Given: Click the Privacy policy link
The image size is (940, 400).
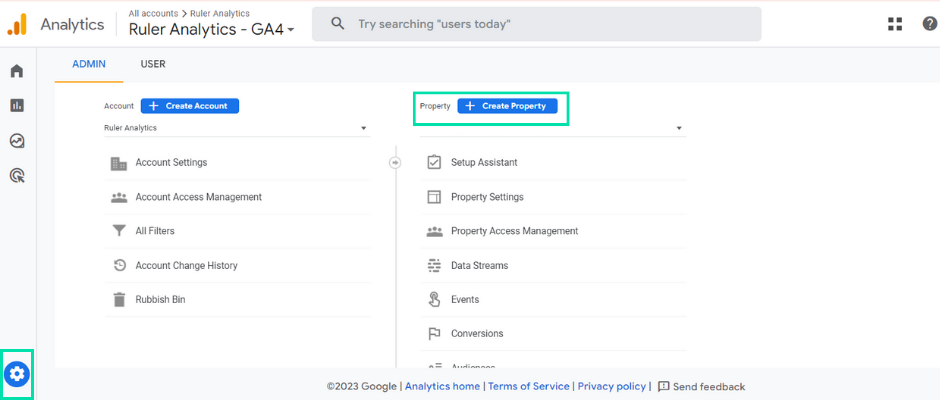Looking at the screenshot, I should coord(612,386).
